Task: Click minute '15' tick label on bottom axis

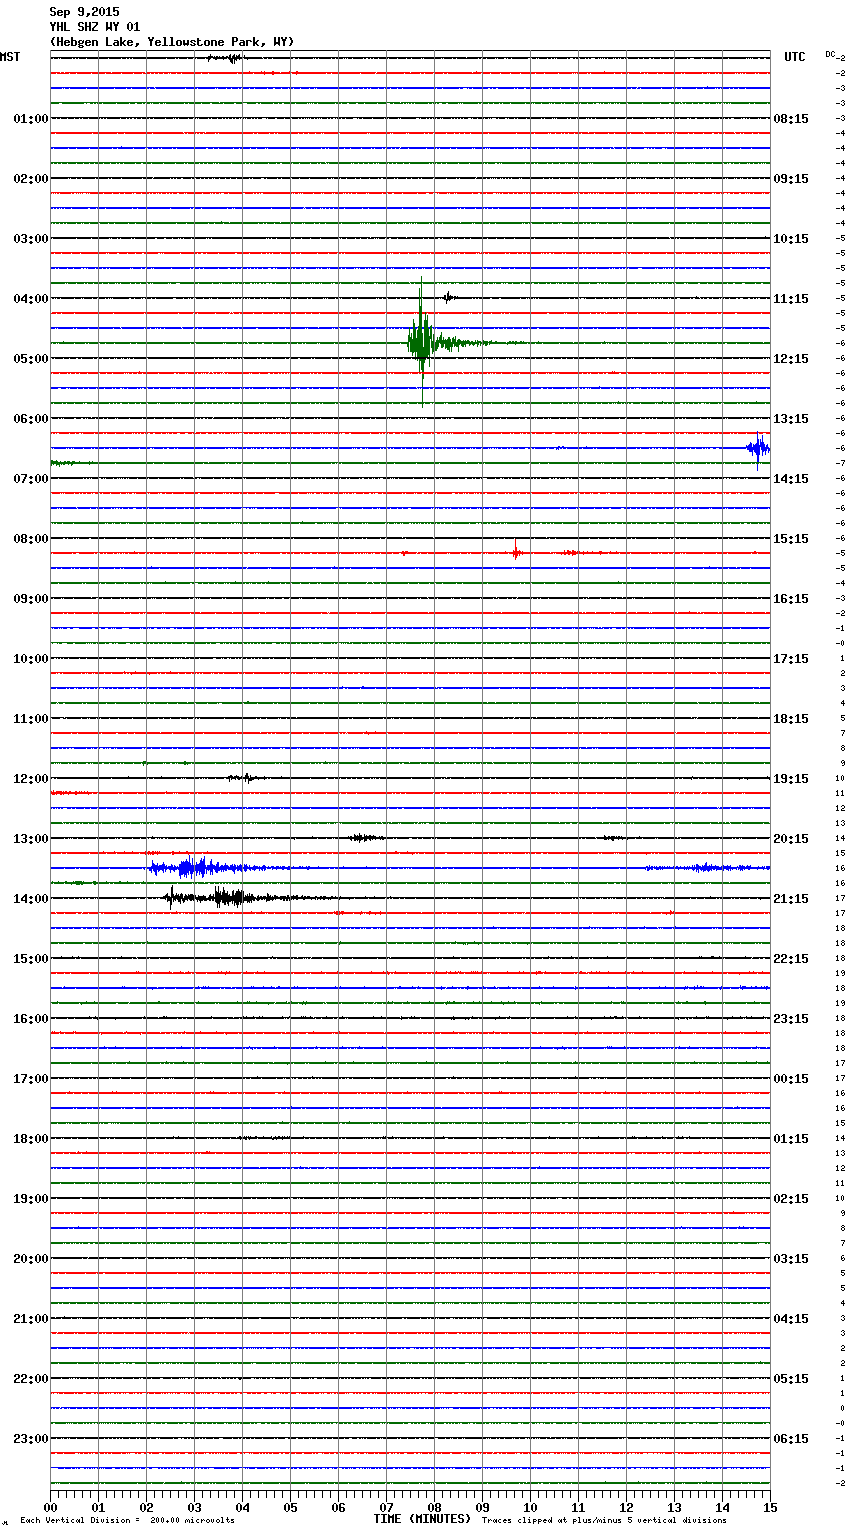Action: coord(770,1508)
